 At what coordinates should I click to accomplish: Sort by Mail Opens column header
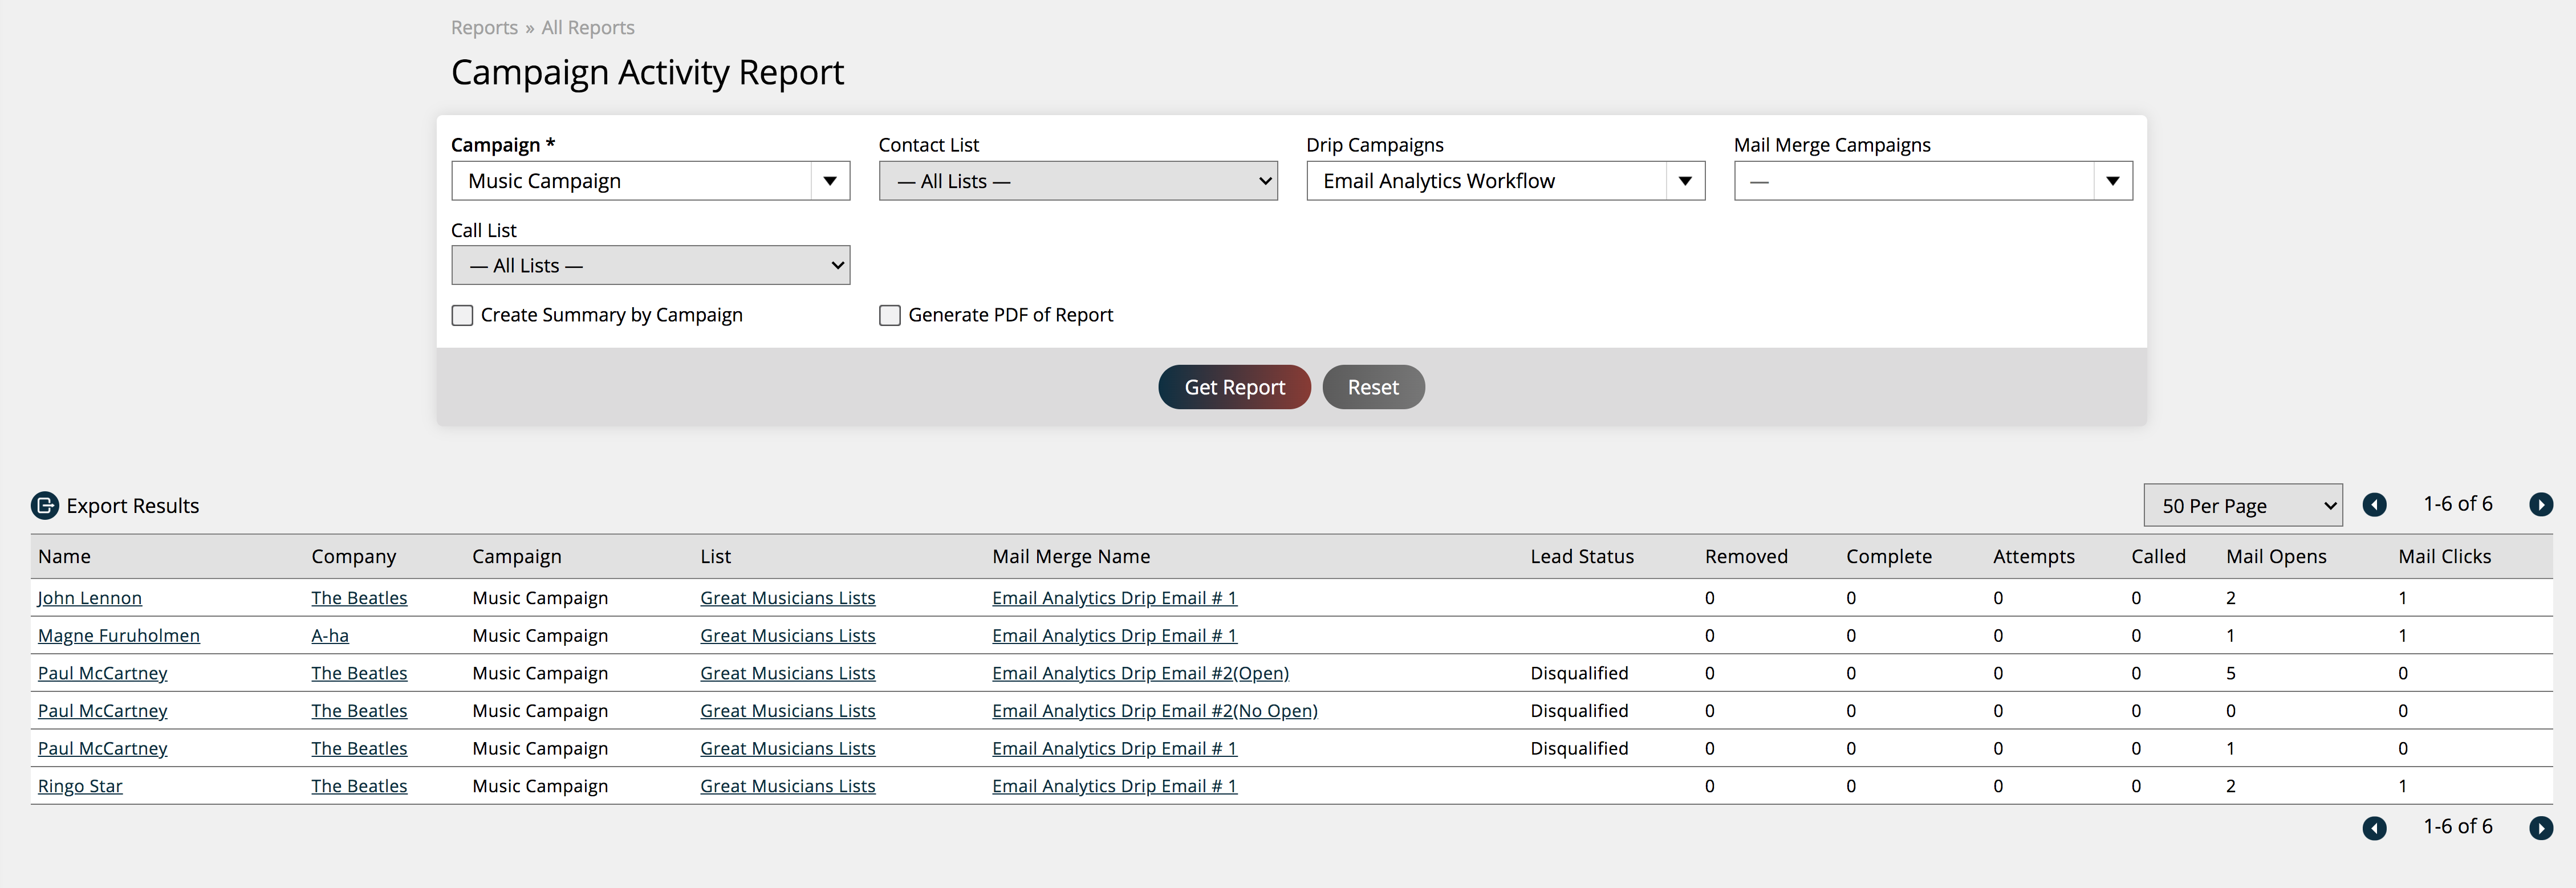coord(2275,557)
